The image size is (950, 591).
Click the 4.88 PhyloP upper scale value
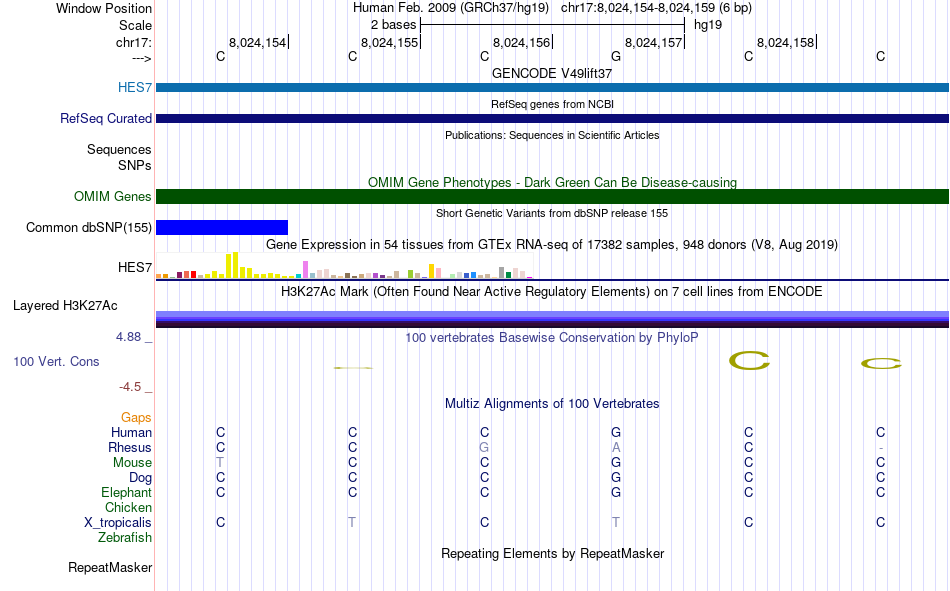[128, 337]
